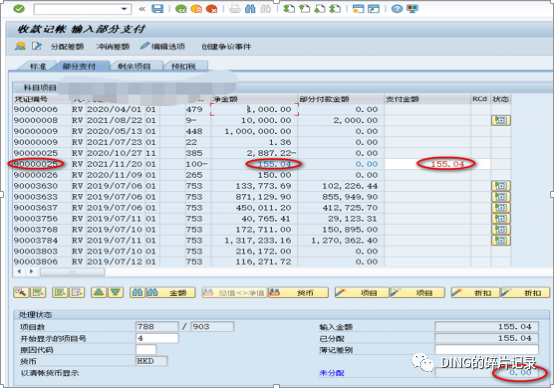This screenshot has height=388, width=554.
Task: Click the 编辑选项 pencil button
Action: (x=163, y=46)
